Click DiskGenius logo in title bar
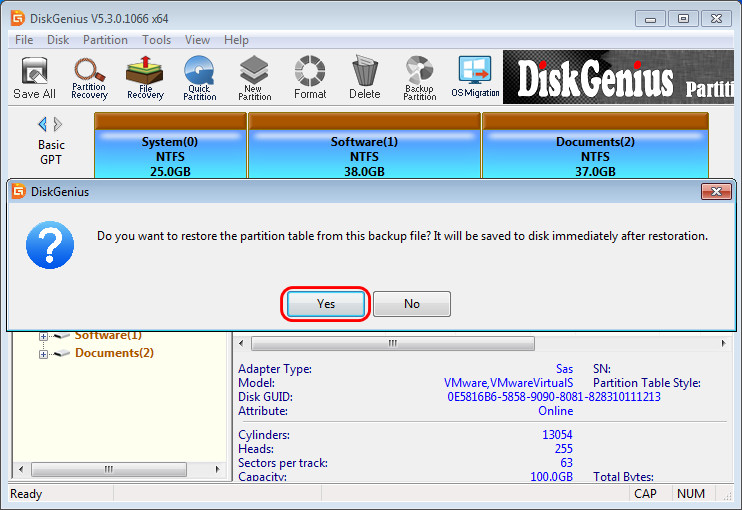 (x=18, y=18)
